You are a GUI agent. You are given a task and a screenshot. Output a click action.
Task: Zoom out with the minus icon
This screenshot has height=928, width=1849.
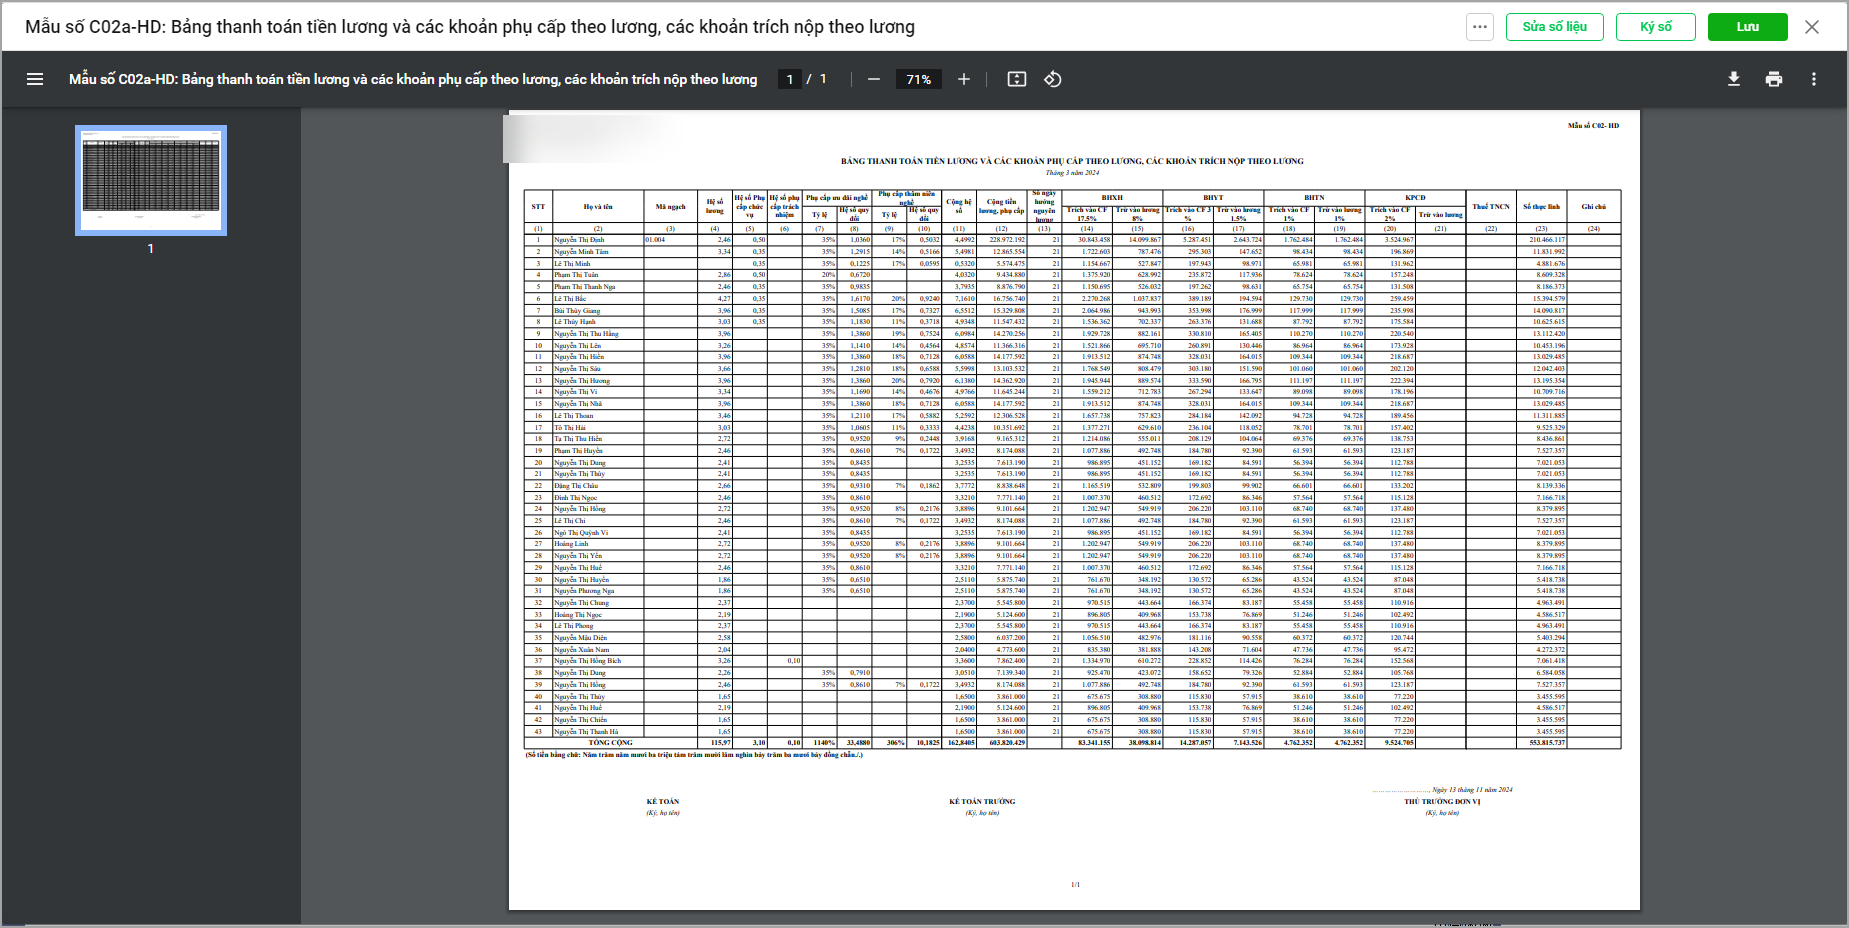(x=874, y=79)
